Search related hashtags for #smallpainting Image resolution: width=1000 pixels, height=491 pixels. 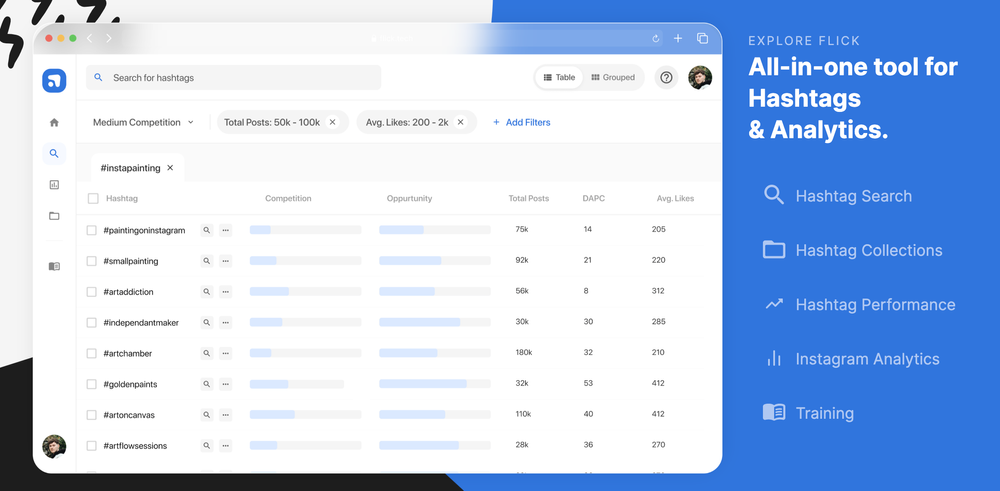pyautogui.click(x=207, y=261)
